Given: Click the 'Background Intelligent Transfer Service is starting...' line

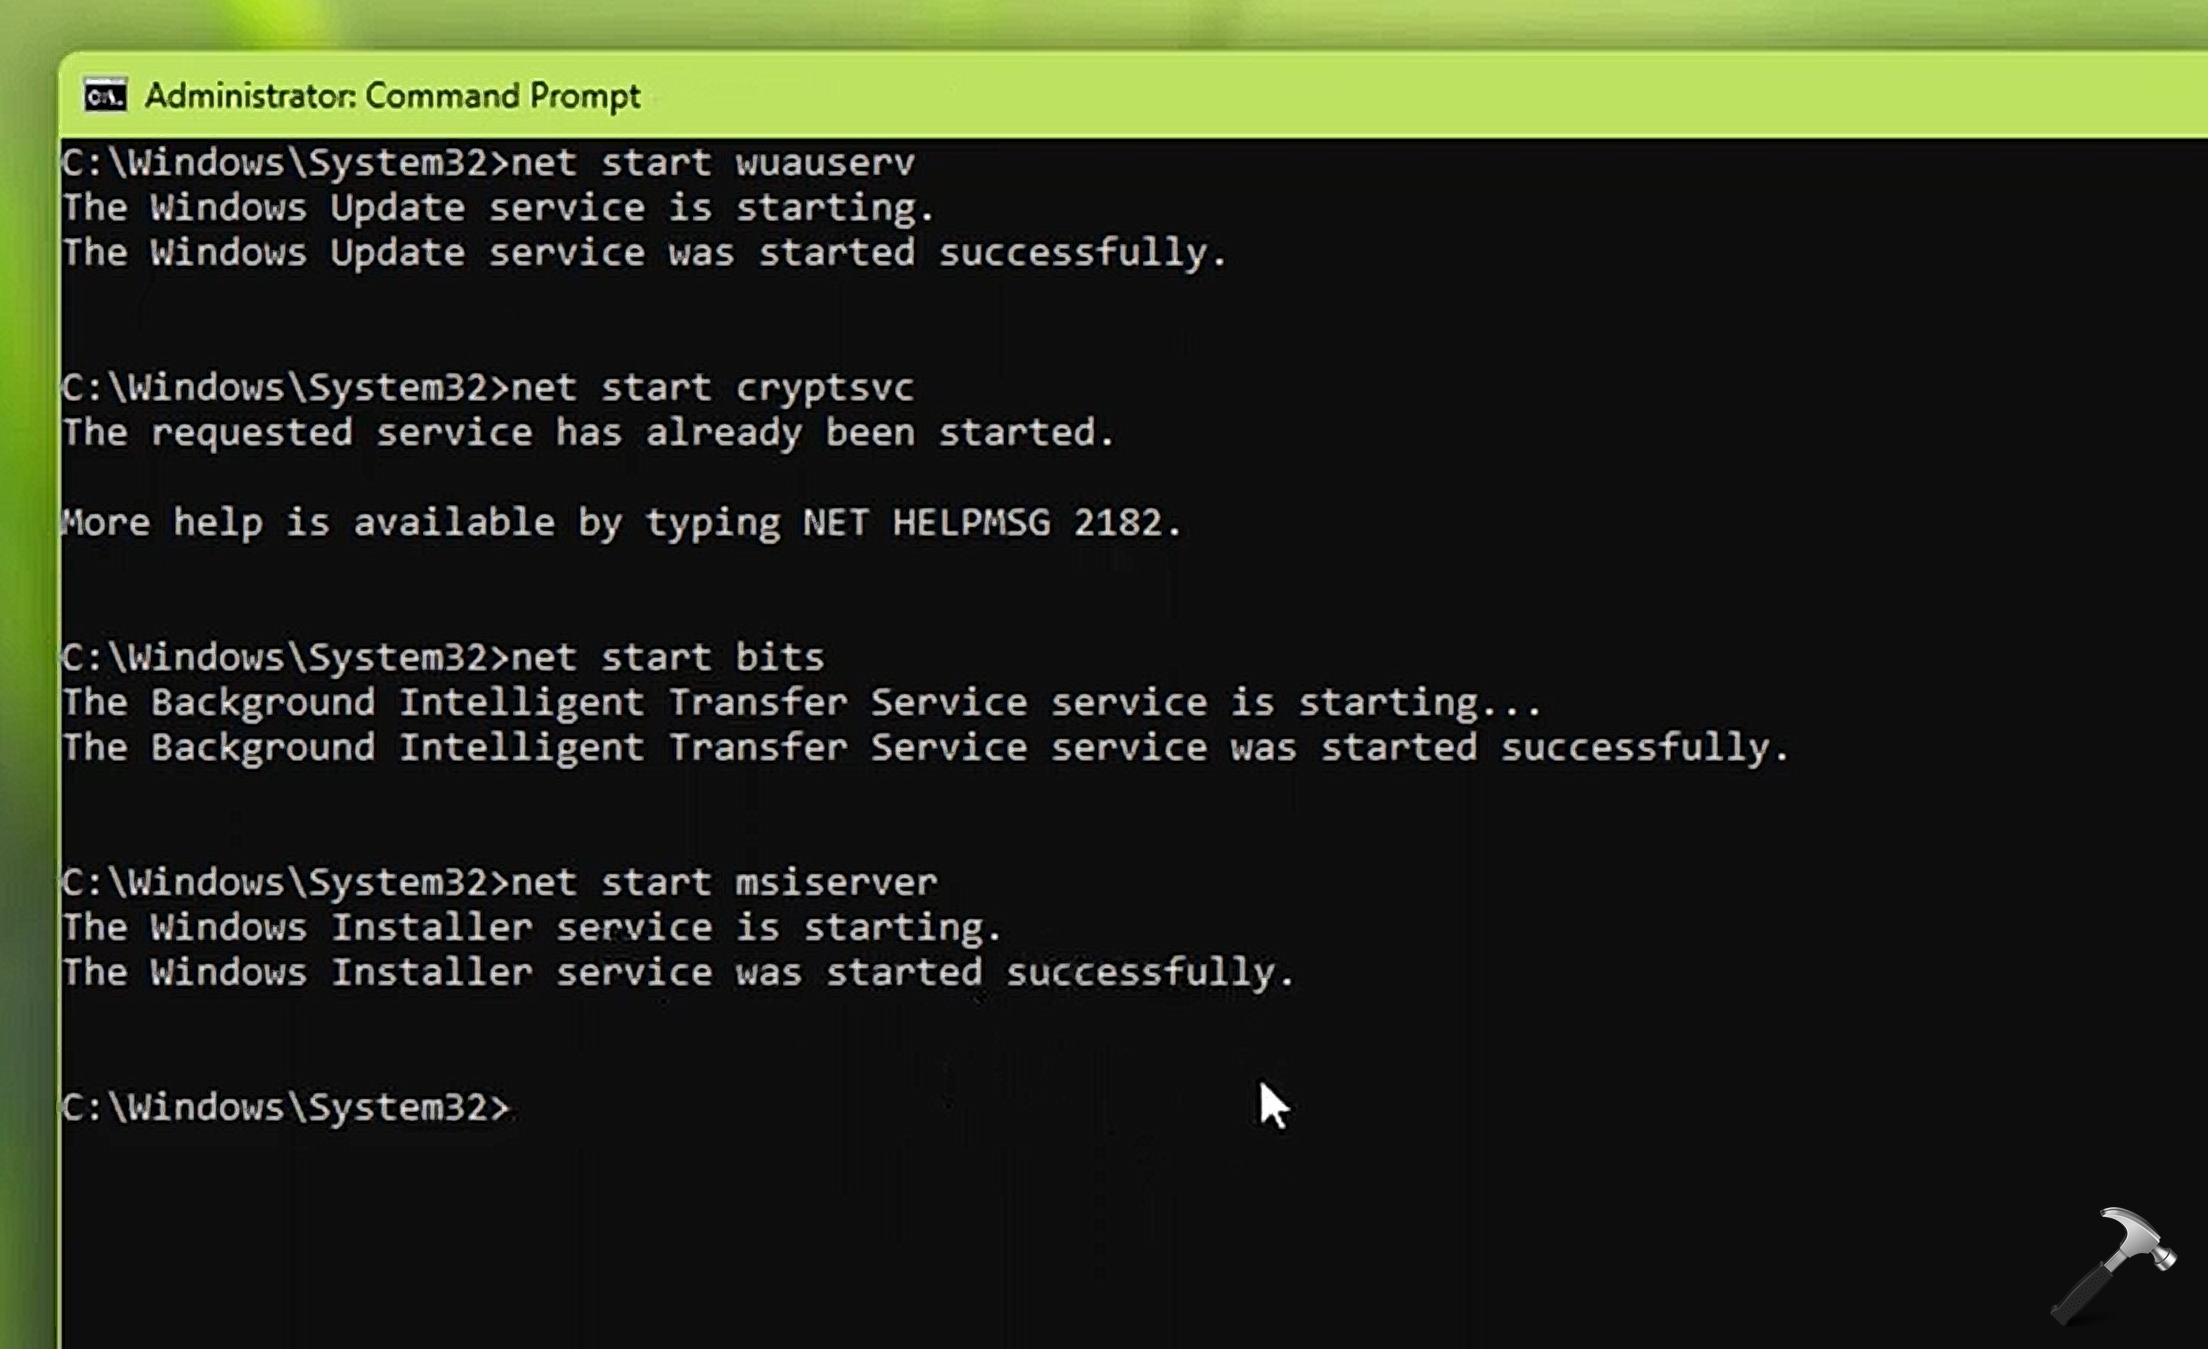Looking at the screenshot, I should pos(802,702).
